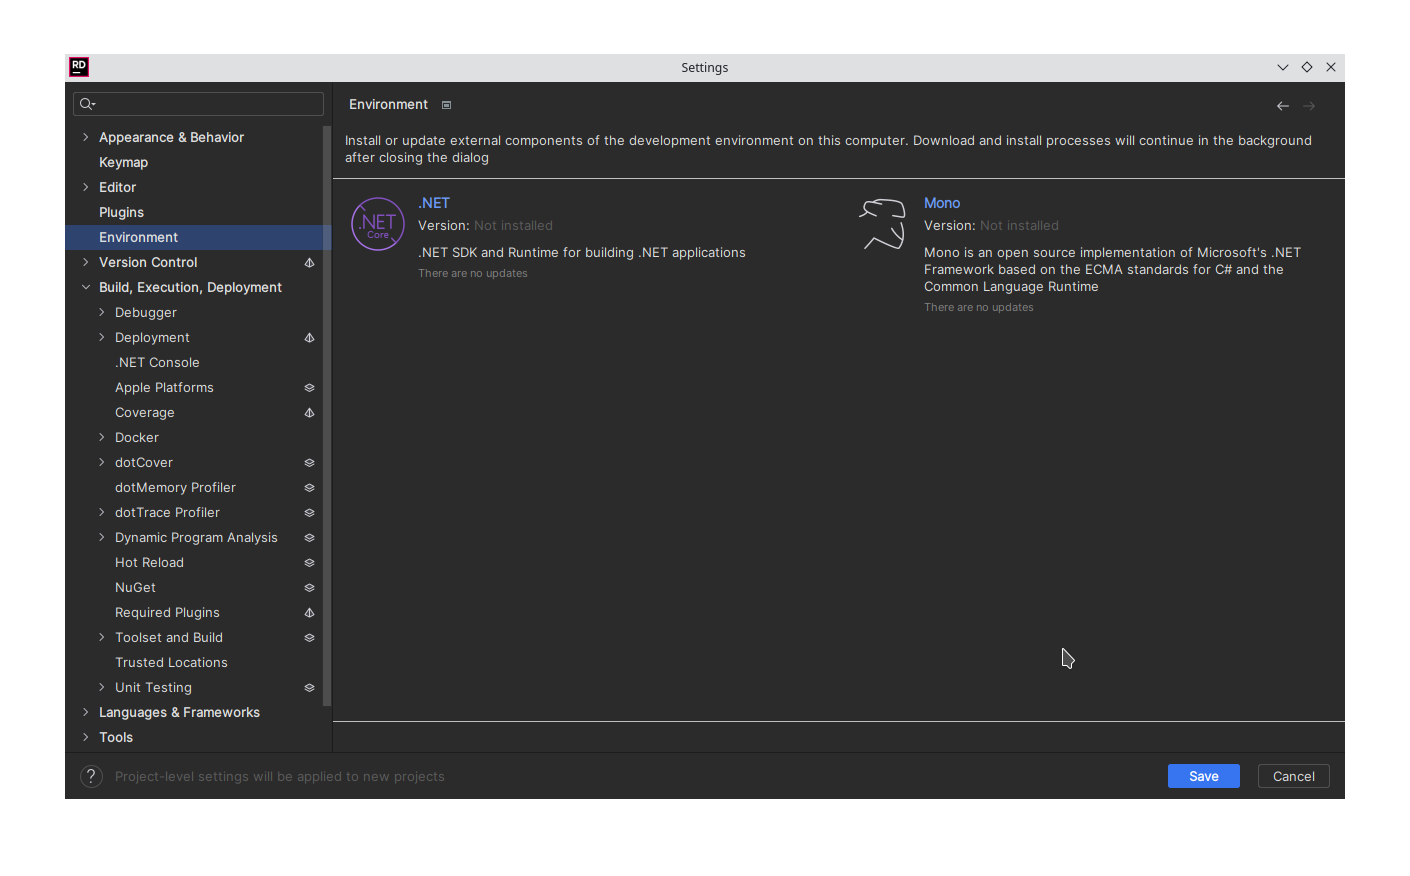1410x876 pixels.
Task: Go back with the left arrow icon
Action: pos(1283,106)
